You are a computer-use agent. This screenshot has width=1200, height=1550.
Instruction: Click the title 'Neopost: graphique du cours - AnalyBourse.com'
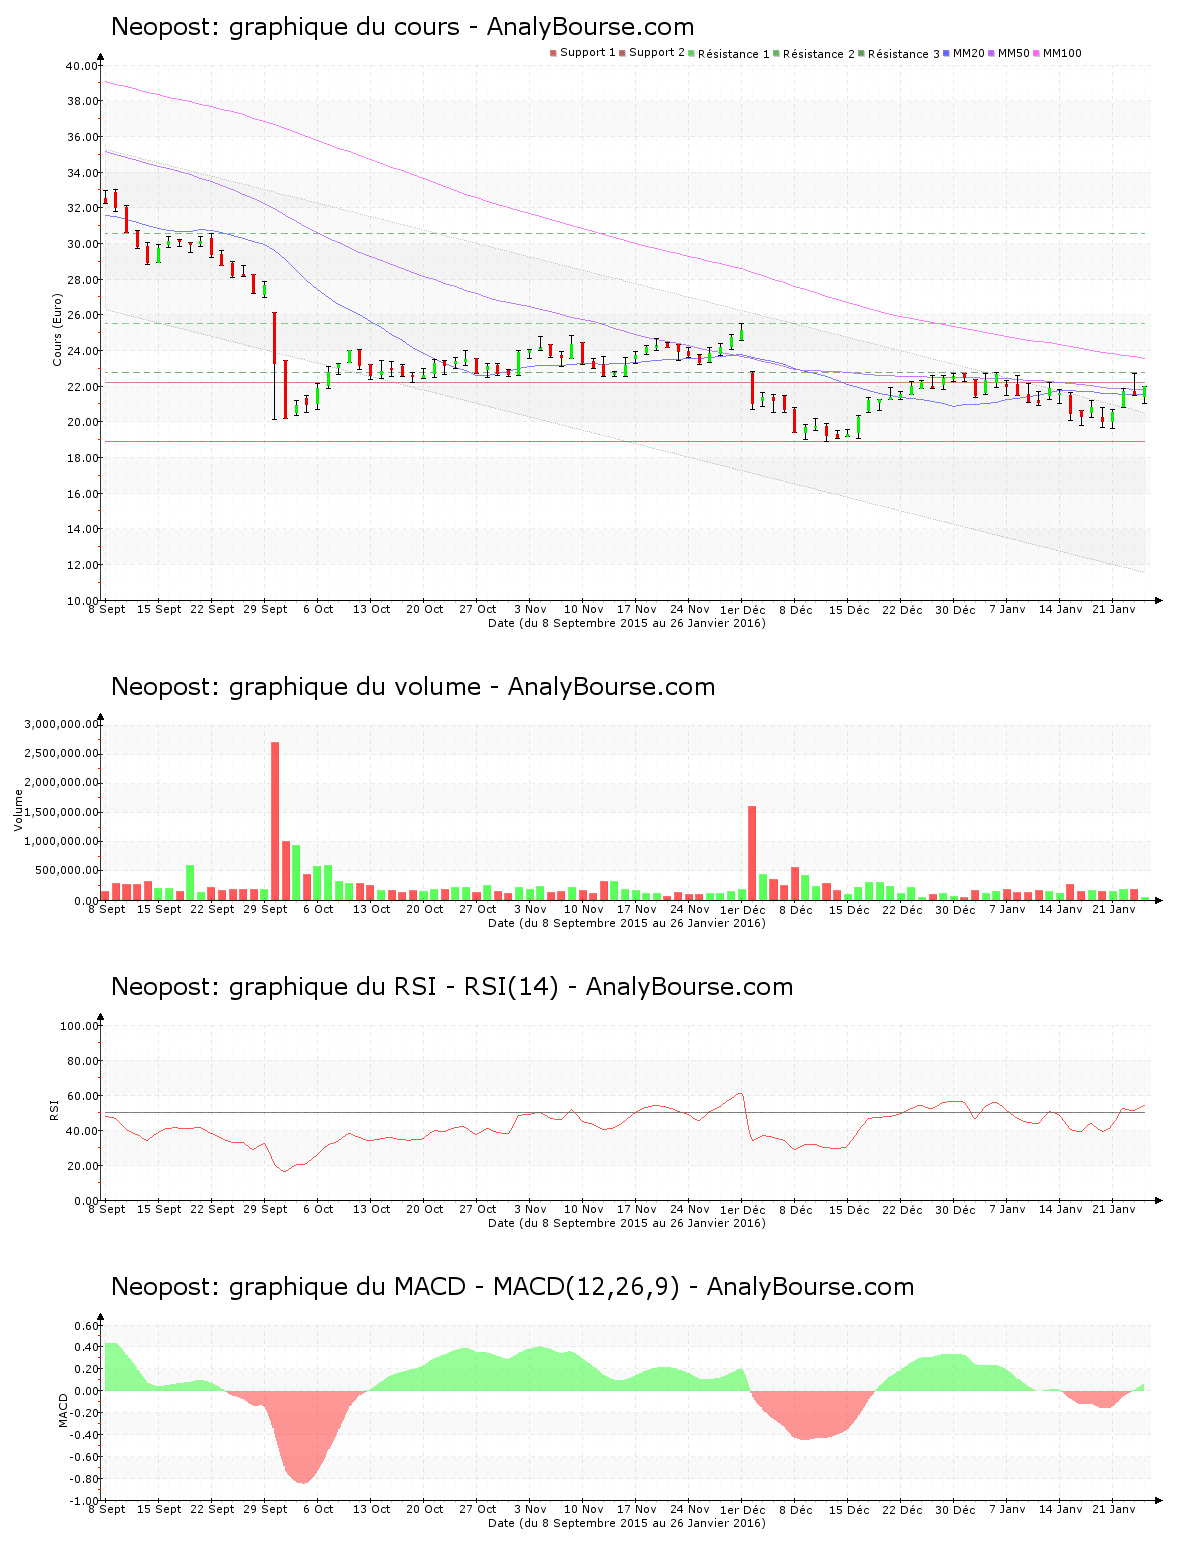click(402, 27)
